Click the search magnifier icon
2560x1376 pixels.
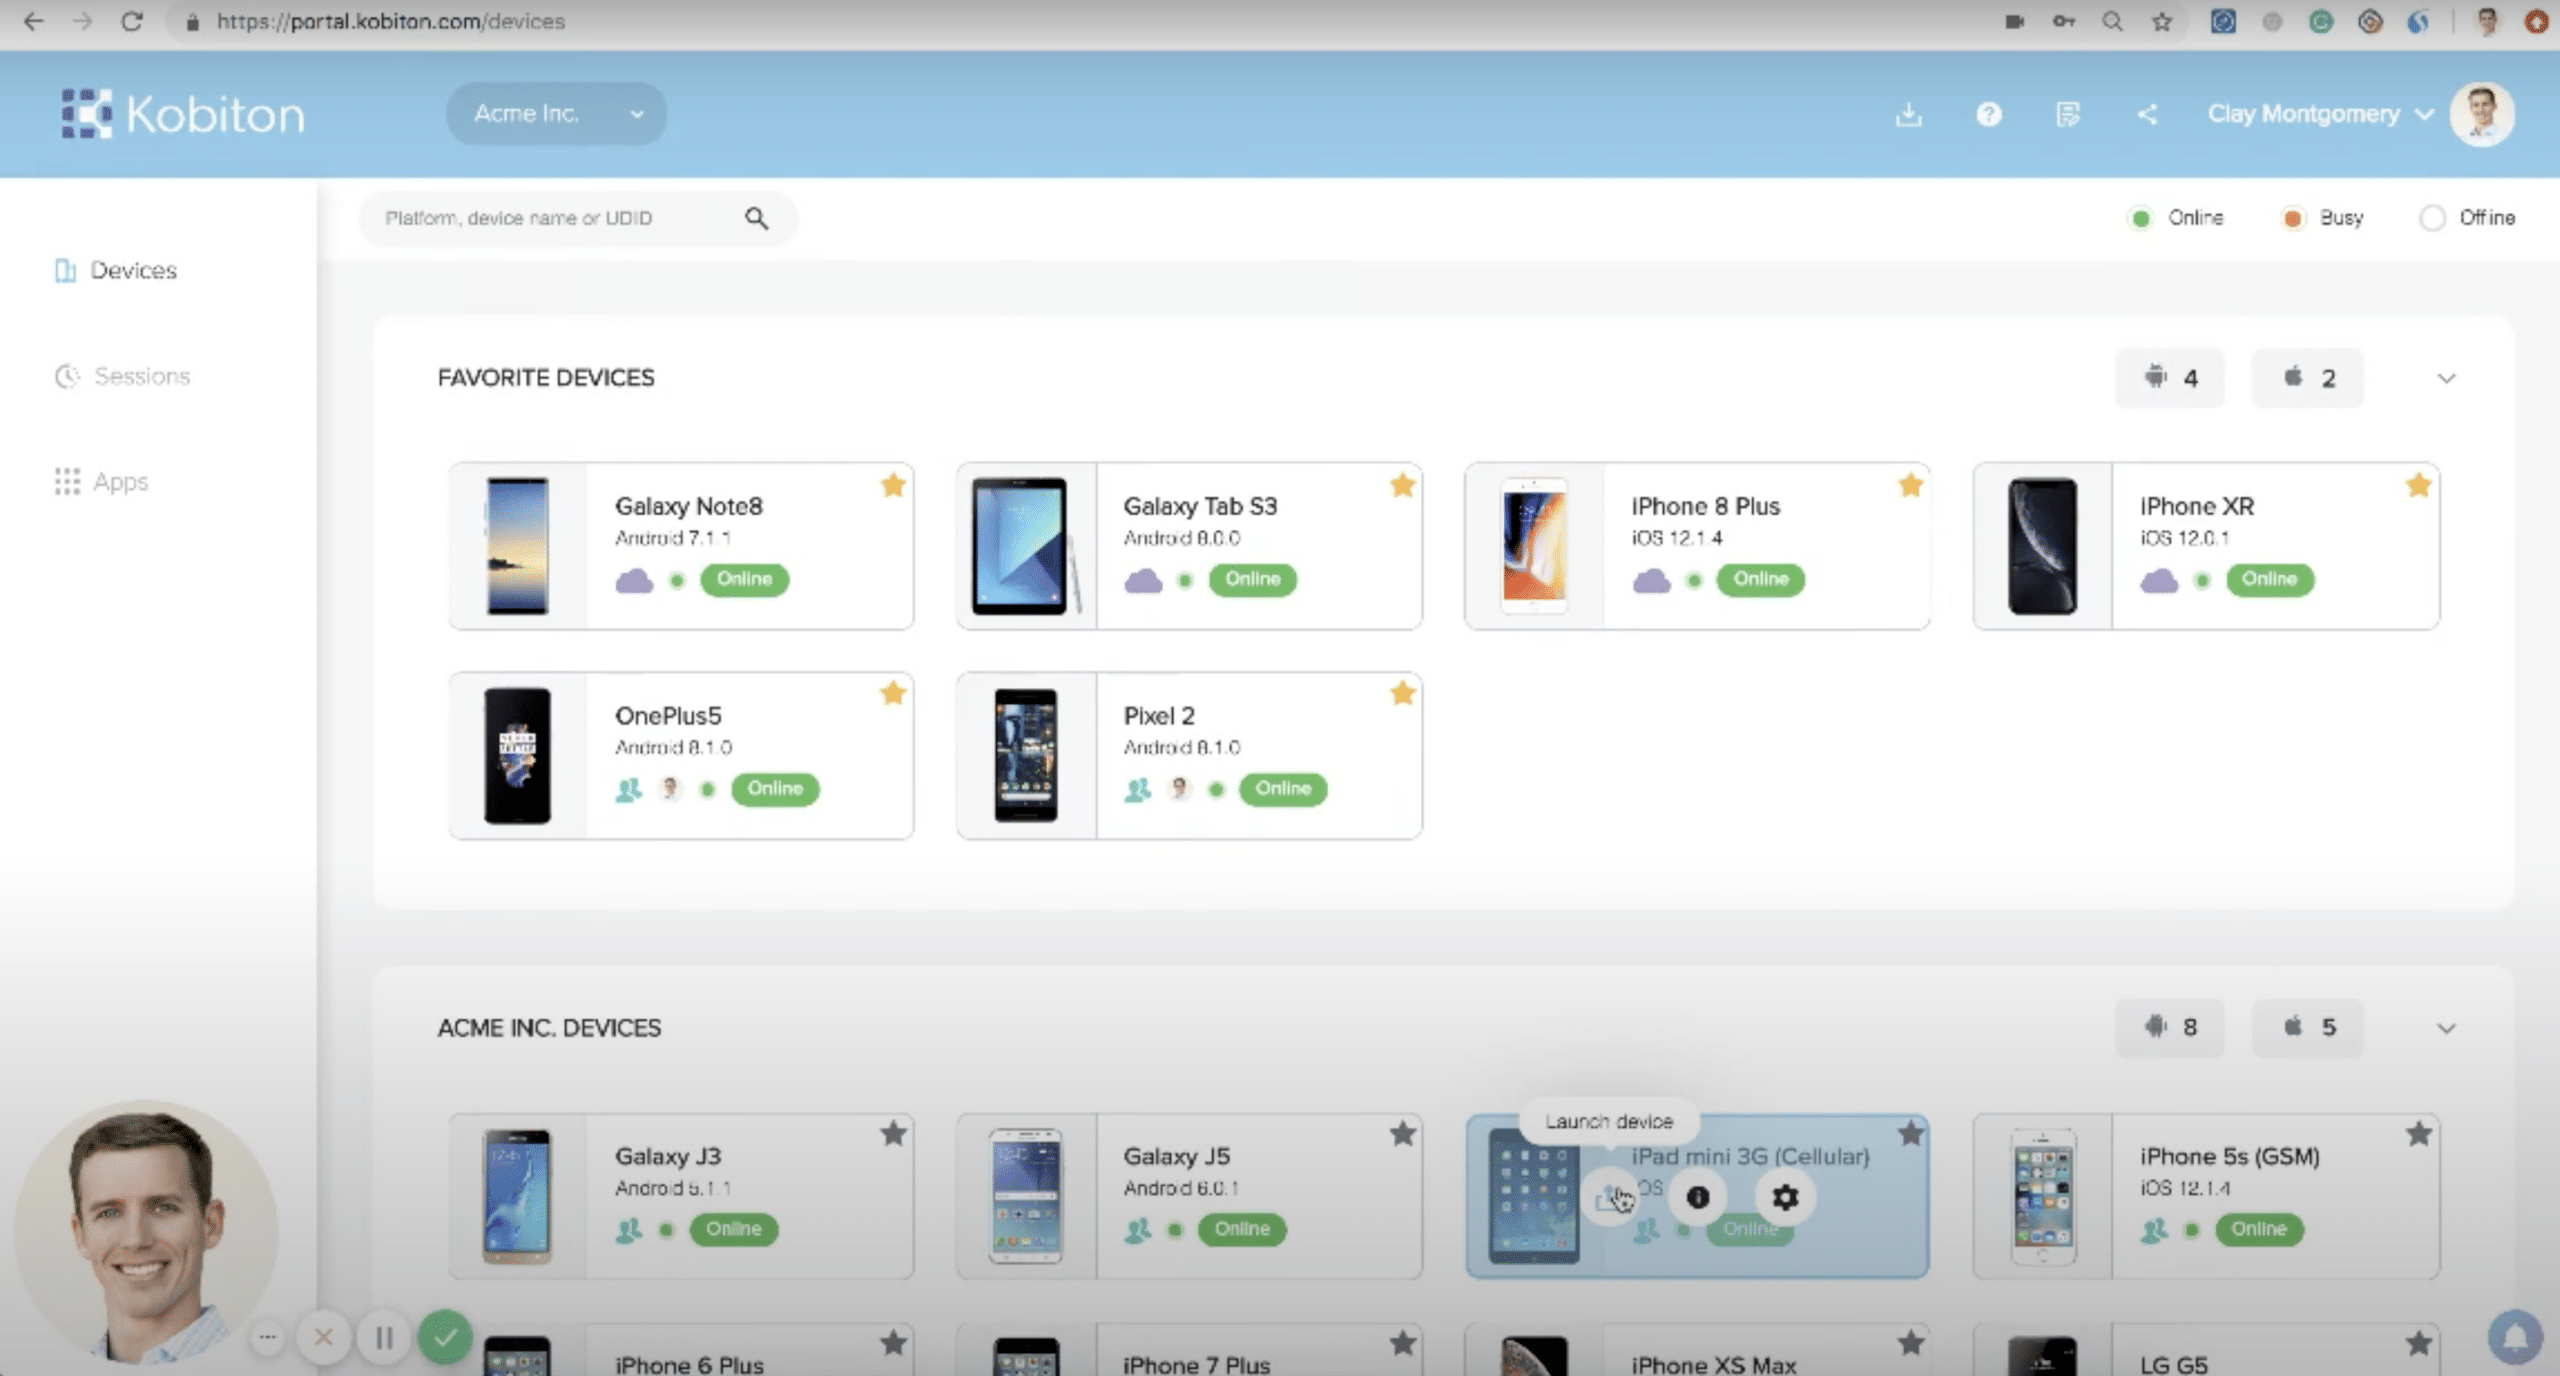point(756,218)
